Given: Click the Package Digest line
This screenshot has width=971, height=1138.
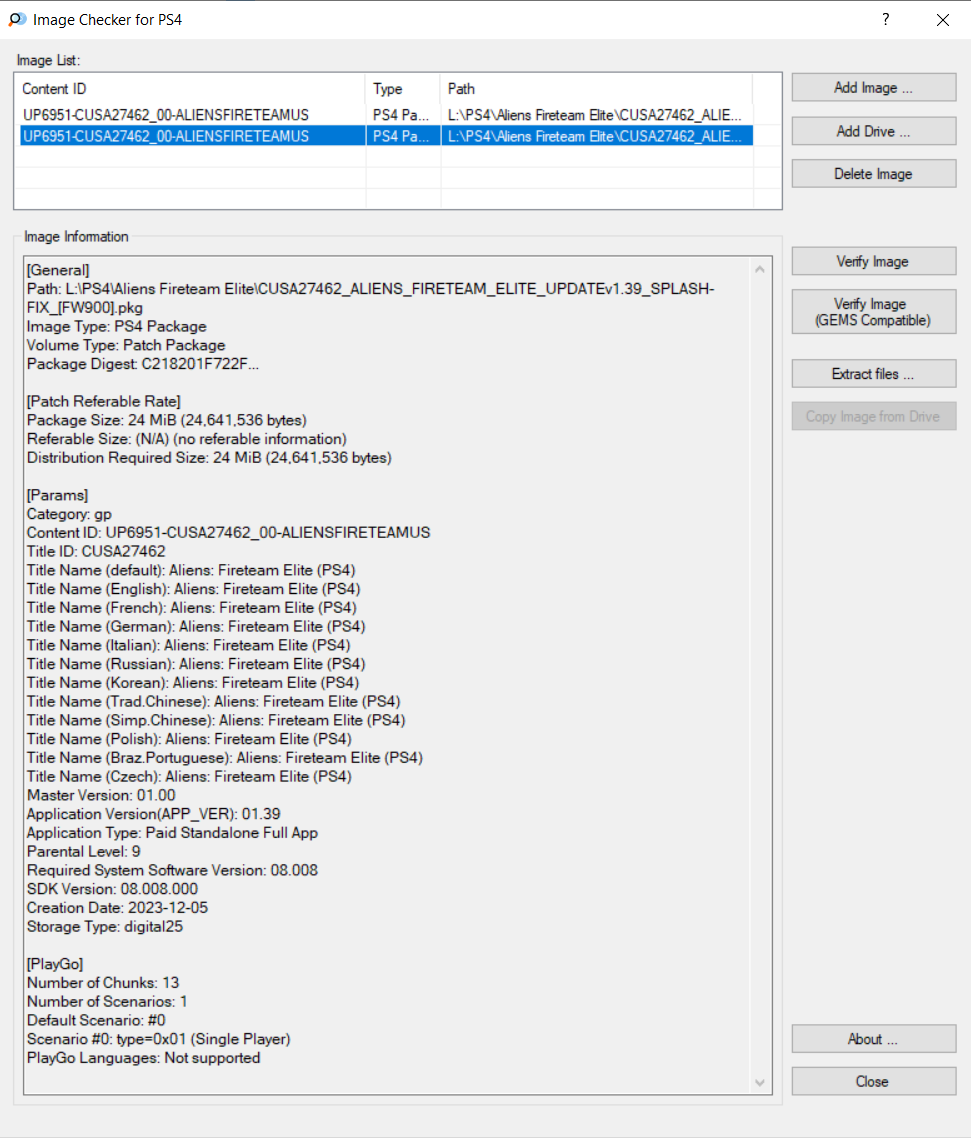Looking at the screenshot, I should [x=143, y=364].
